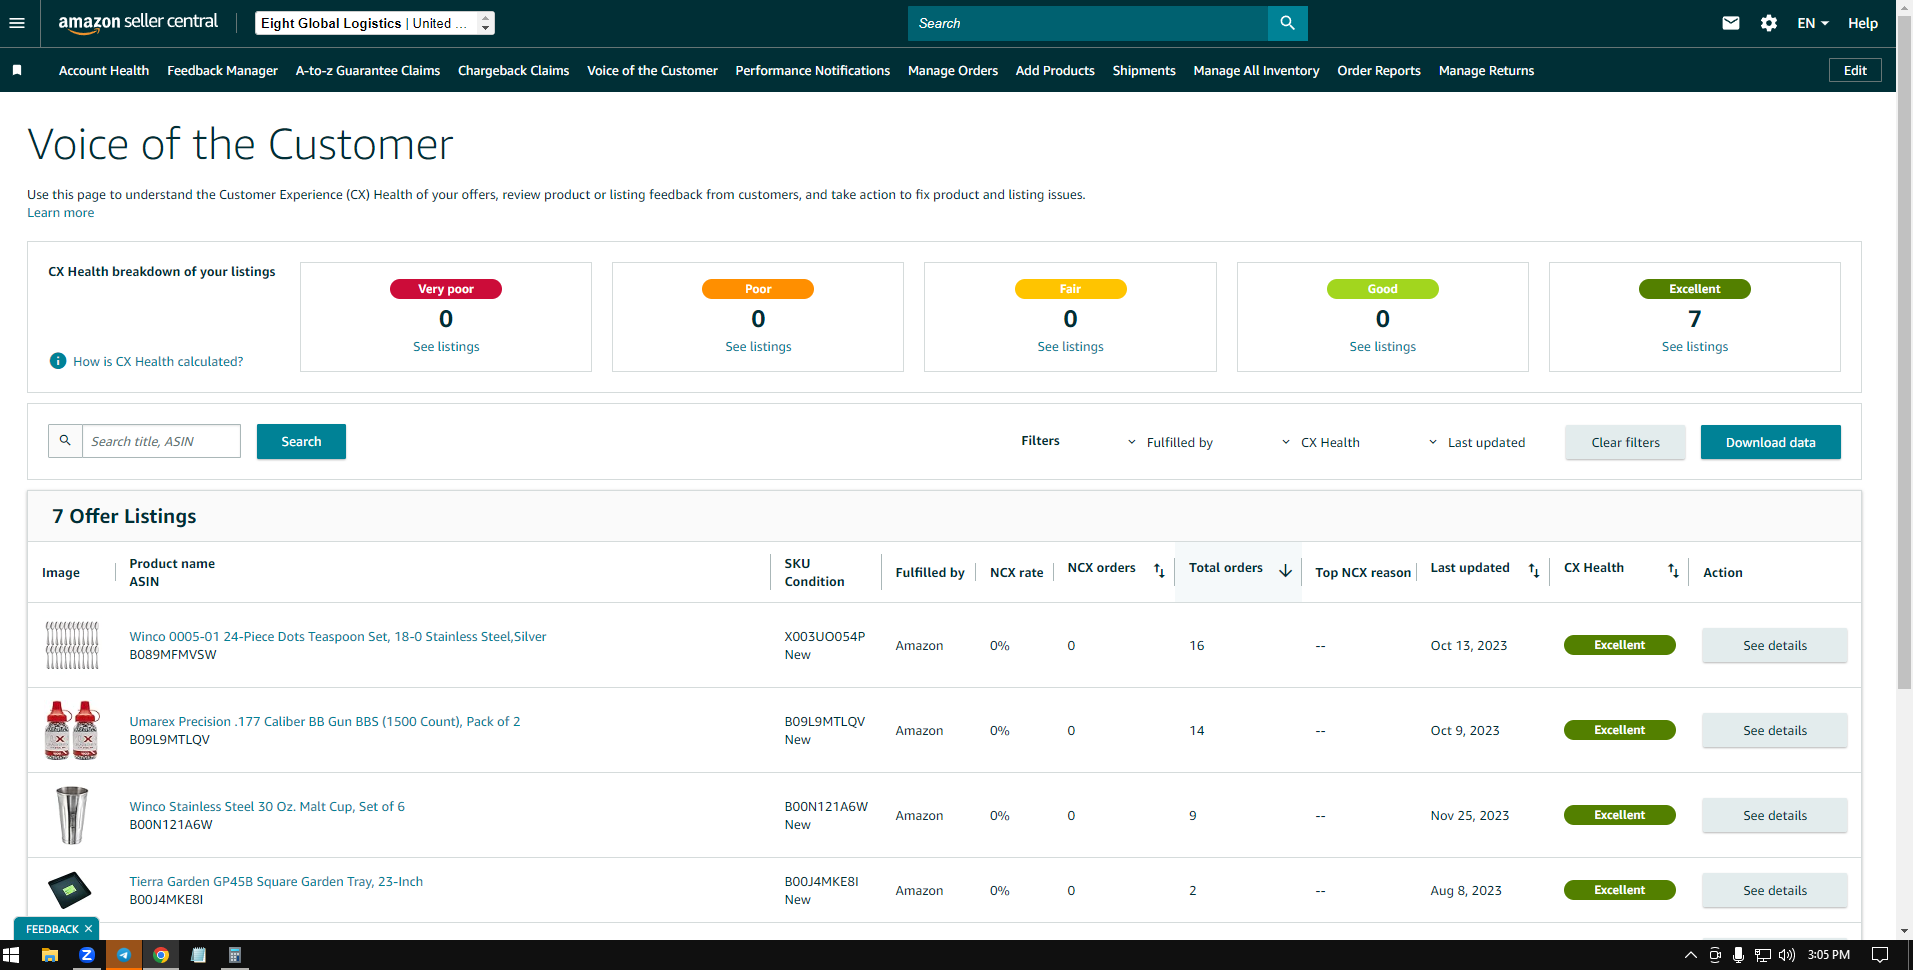Screen dimensions: 1913x970
Task: Click the Winco malt cup thumbnail
Action: pos(72,815)
